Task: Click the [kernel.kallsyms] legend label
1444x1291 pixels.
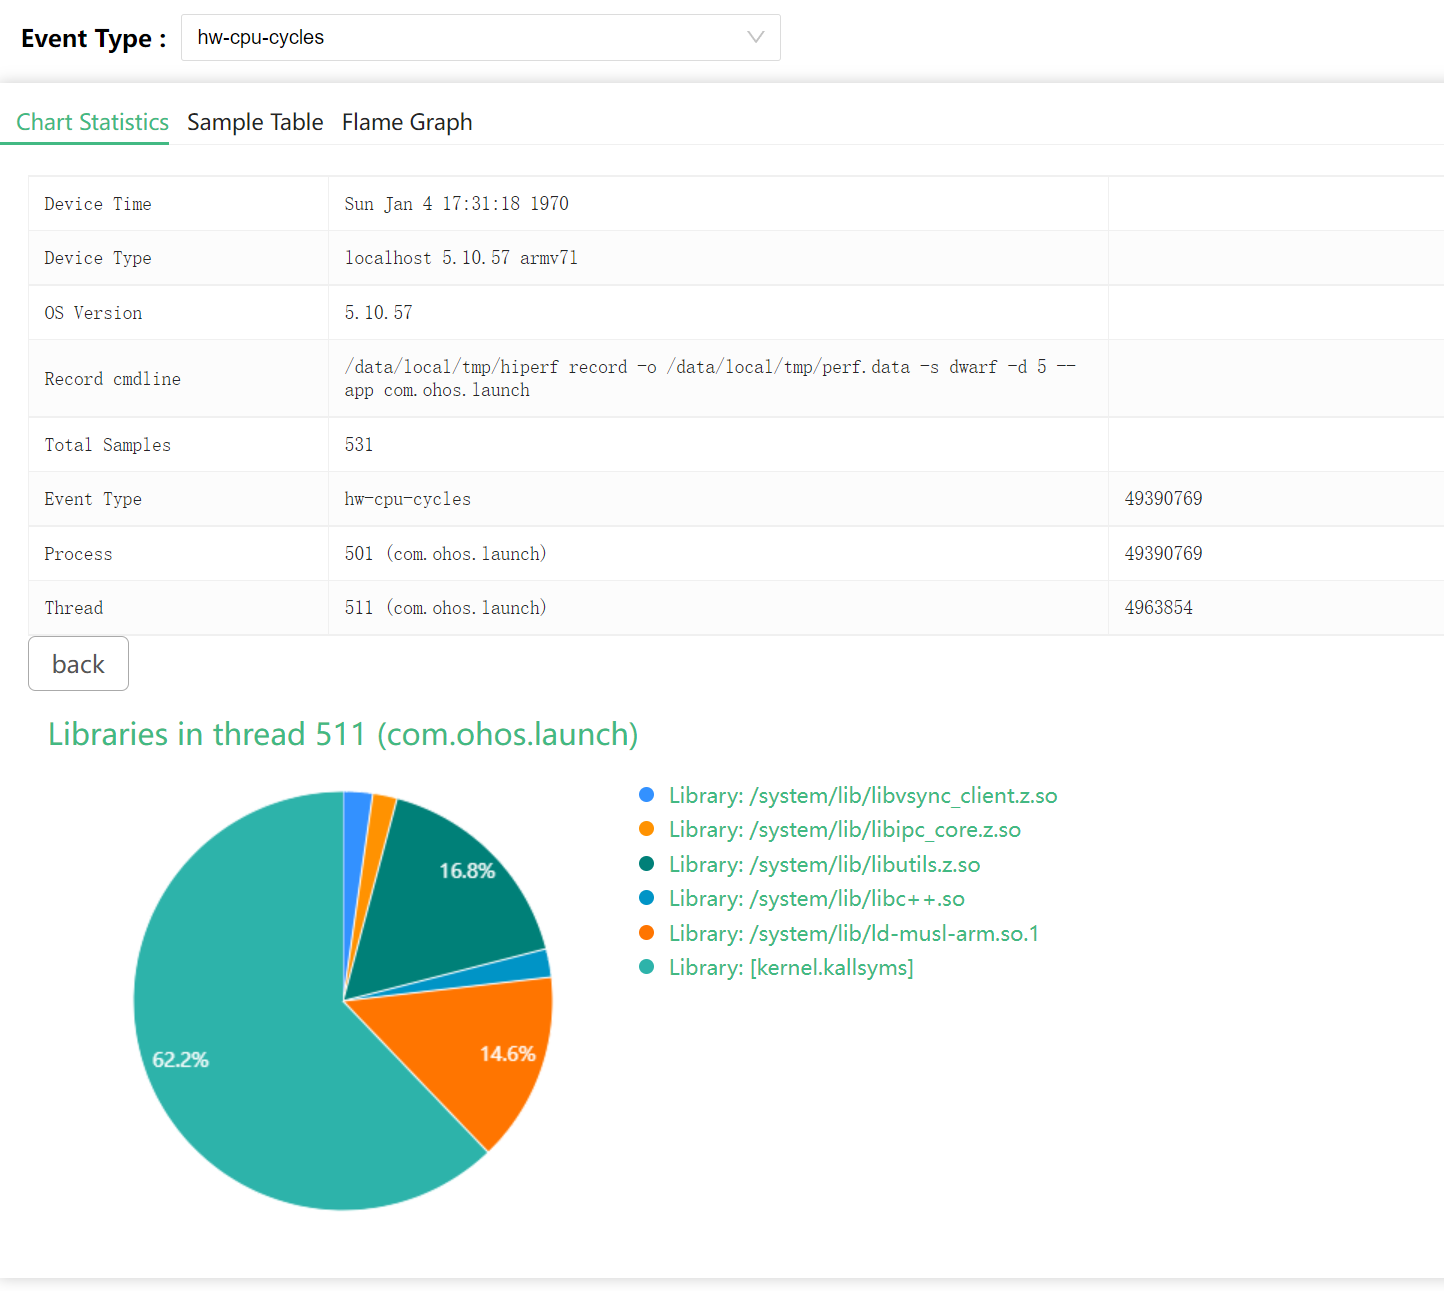Action: (790, 968)
